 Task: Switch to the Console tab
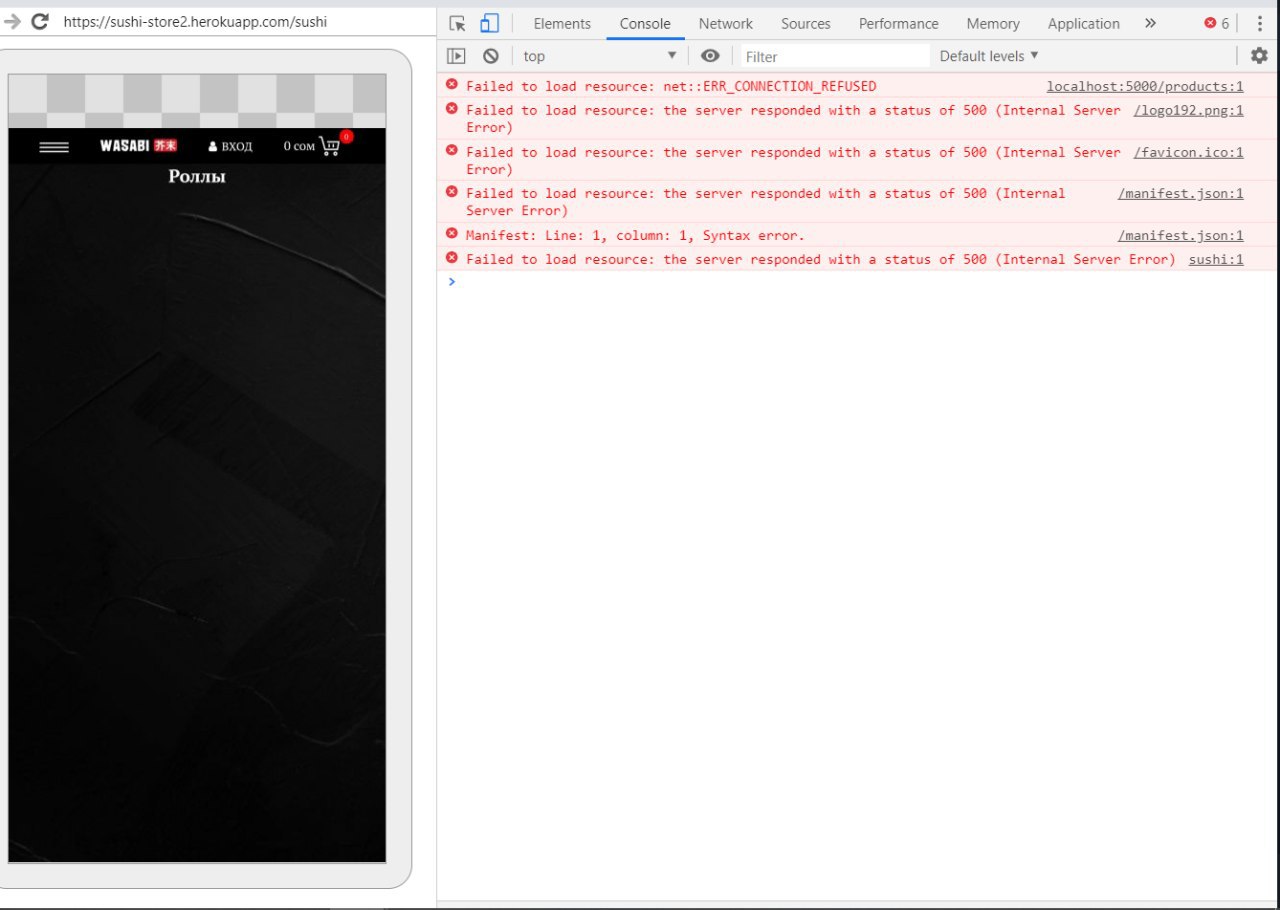pyautogui.click(x=645, y=23)
